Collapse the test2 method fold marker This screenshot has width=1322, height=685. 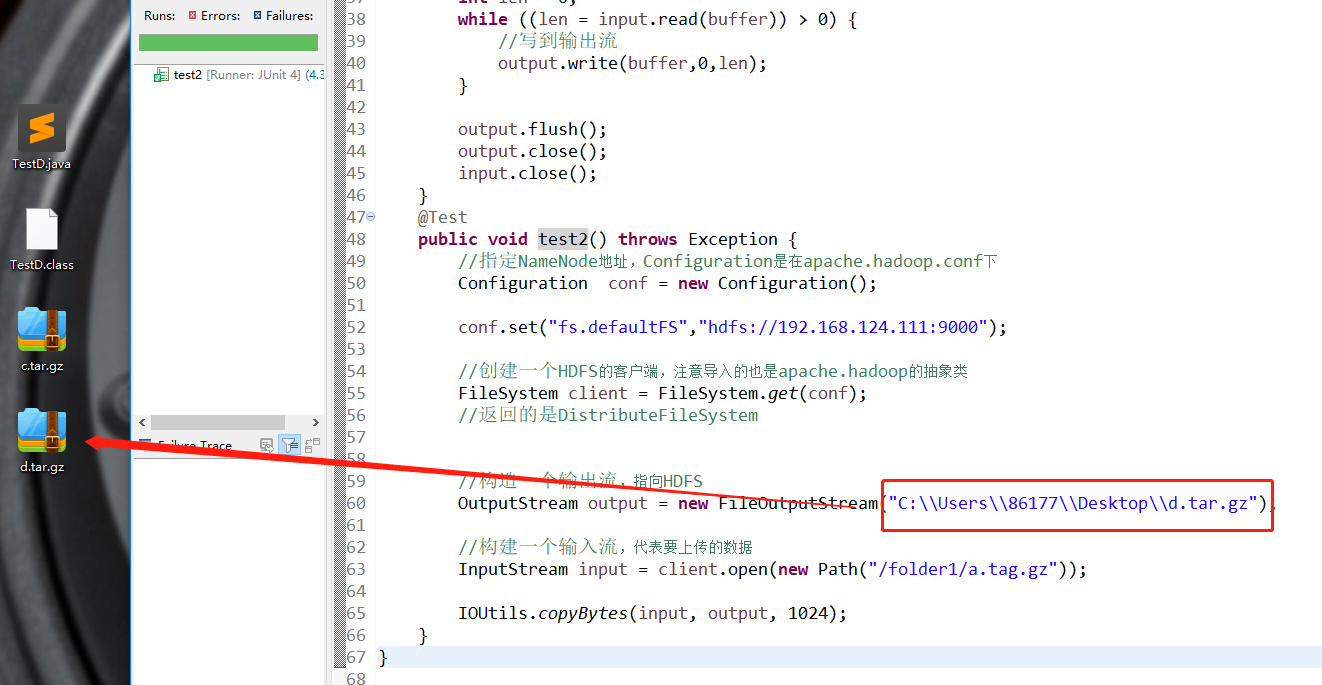371,217
